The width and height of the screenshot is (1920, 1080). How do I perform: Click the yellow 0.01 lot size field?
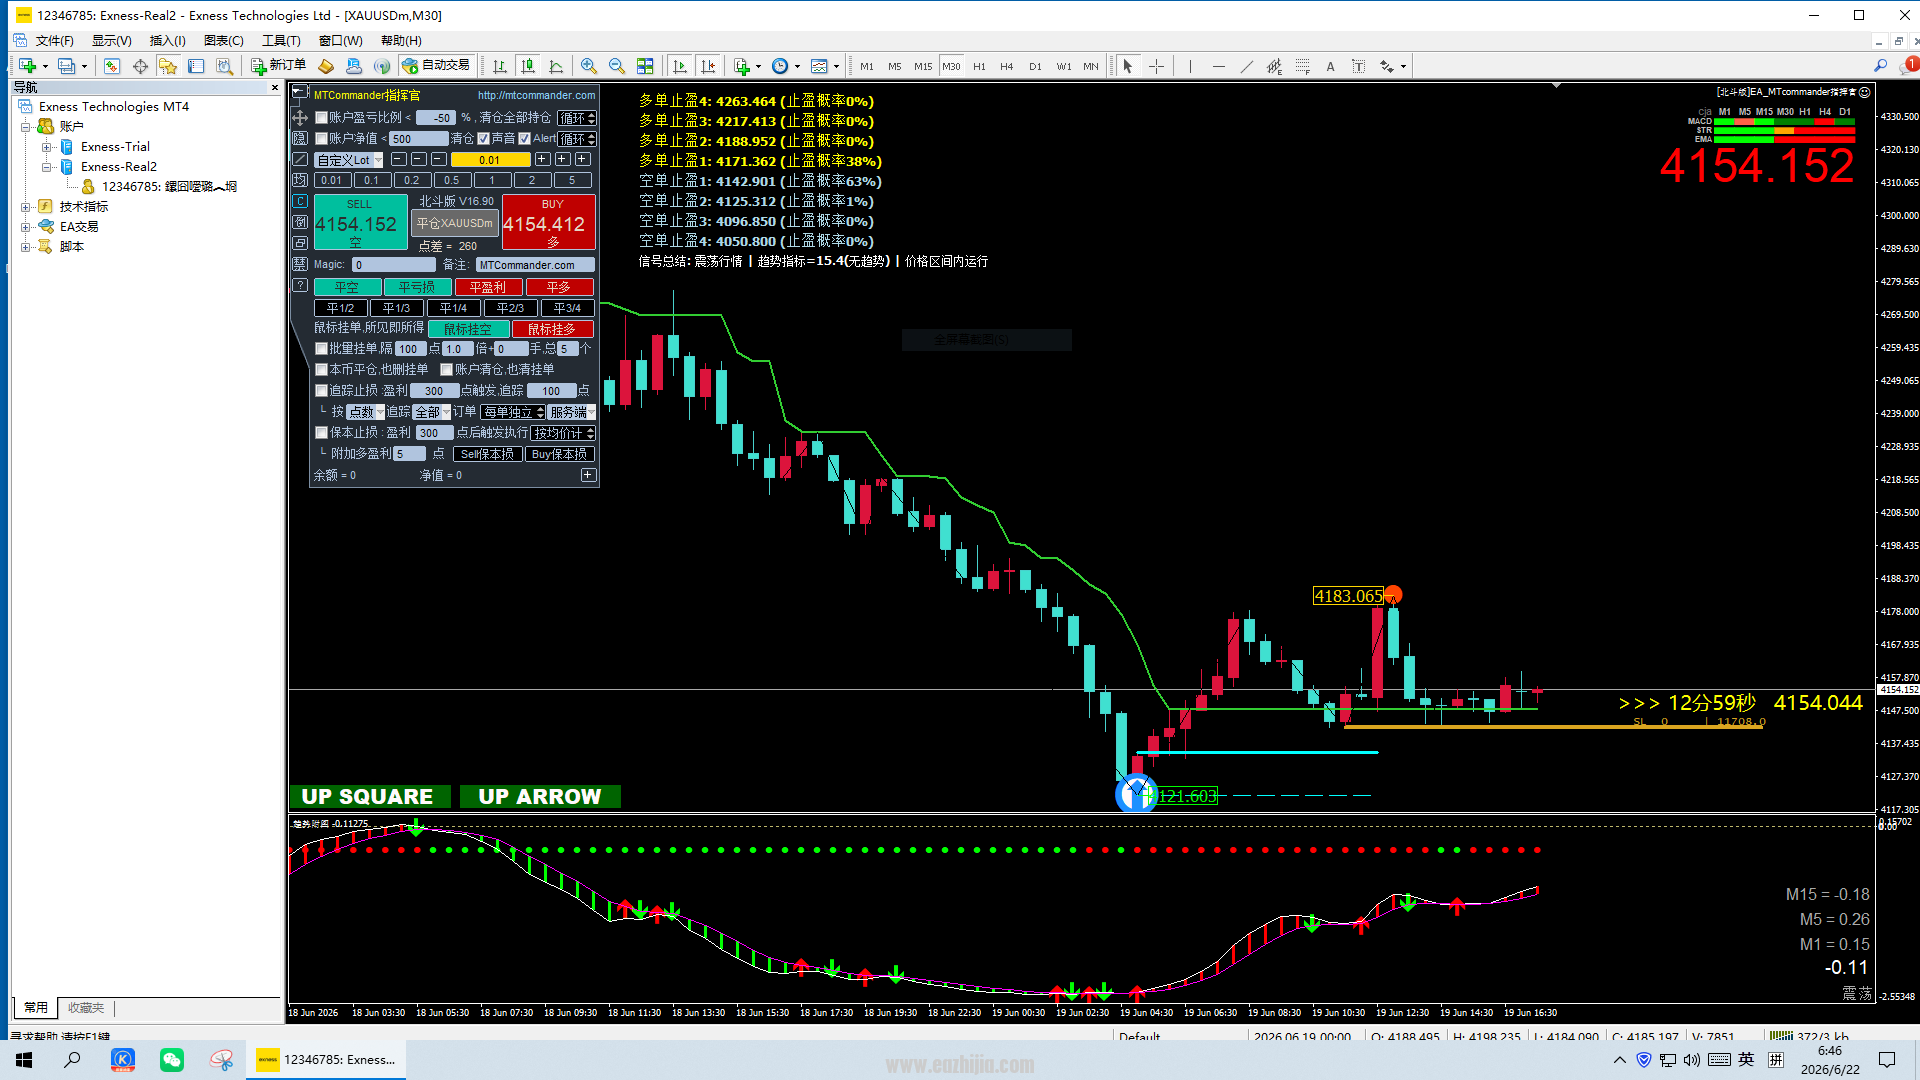pos(490,160)
